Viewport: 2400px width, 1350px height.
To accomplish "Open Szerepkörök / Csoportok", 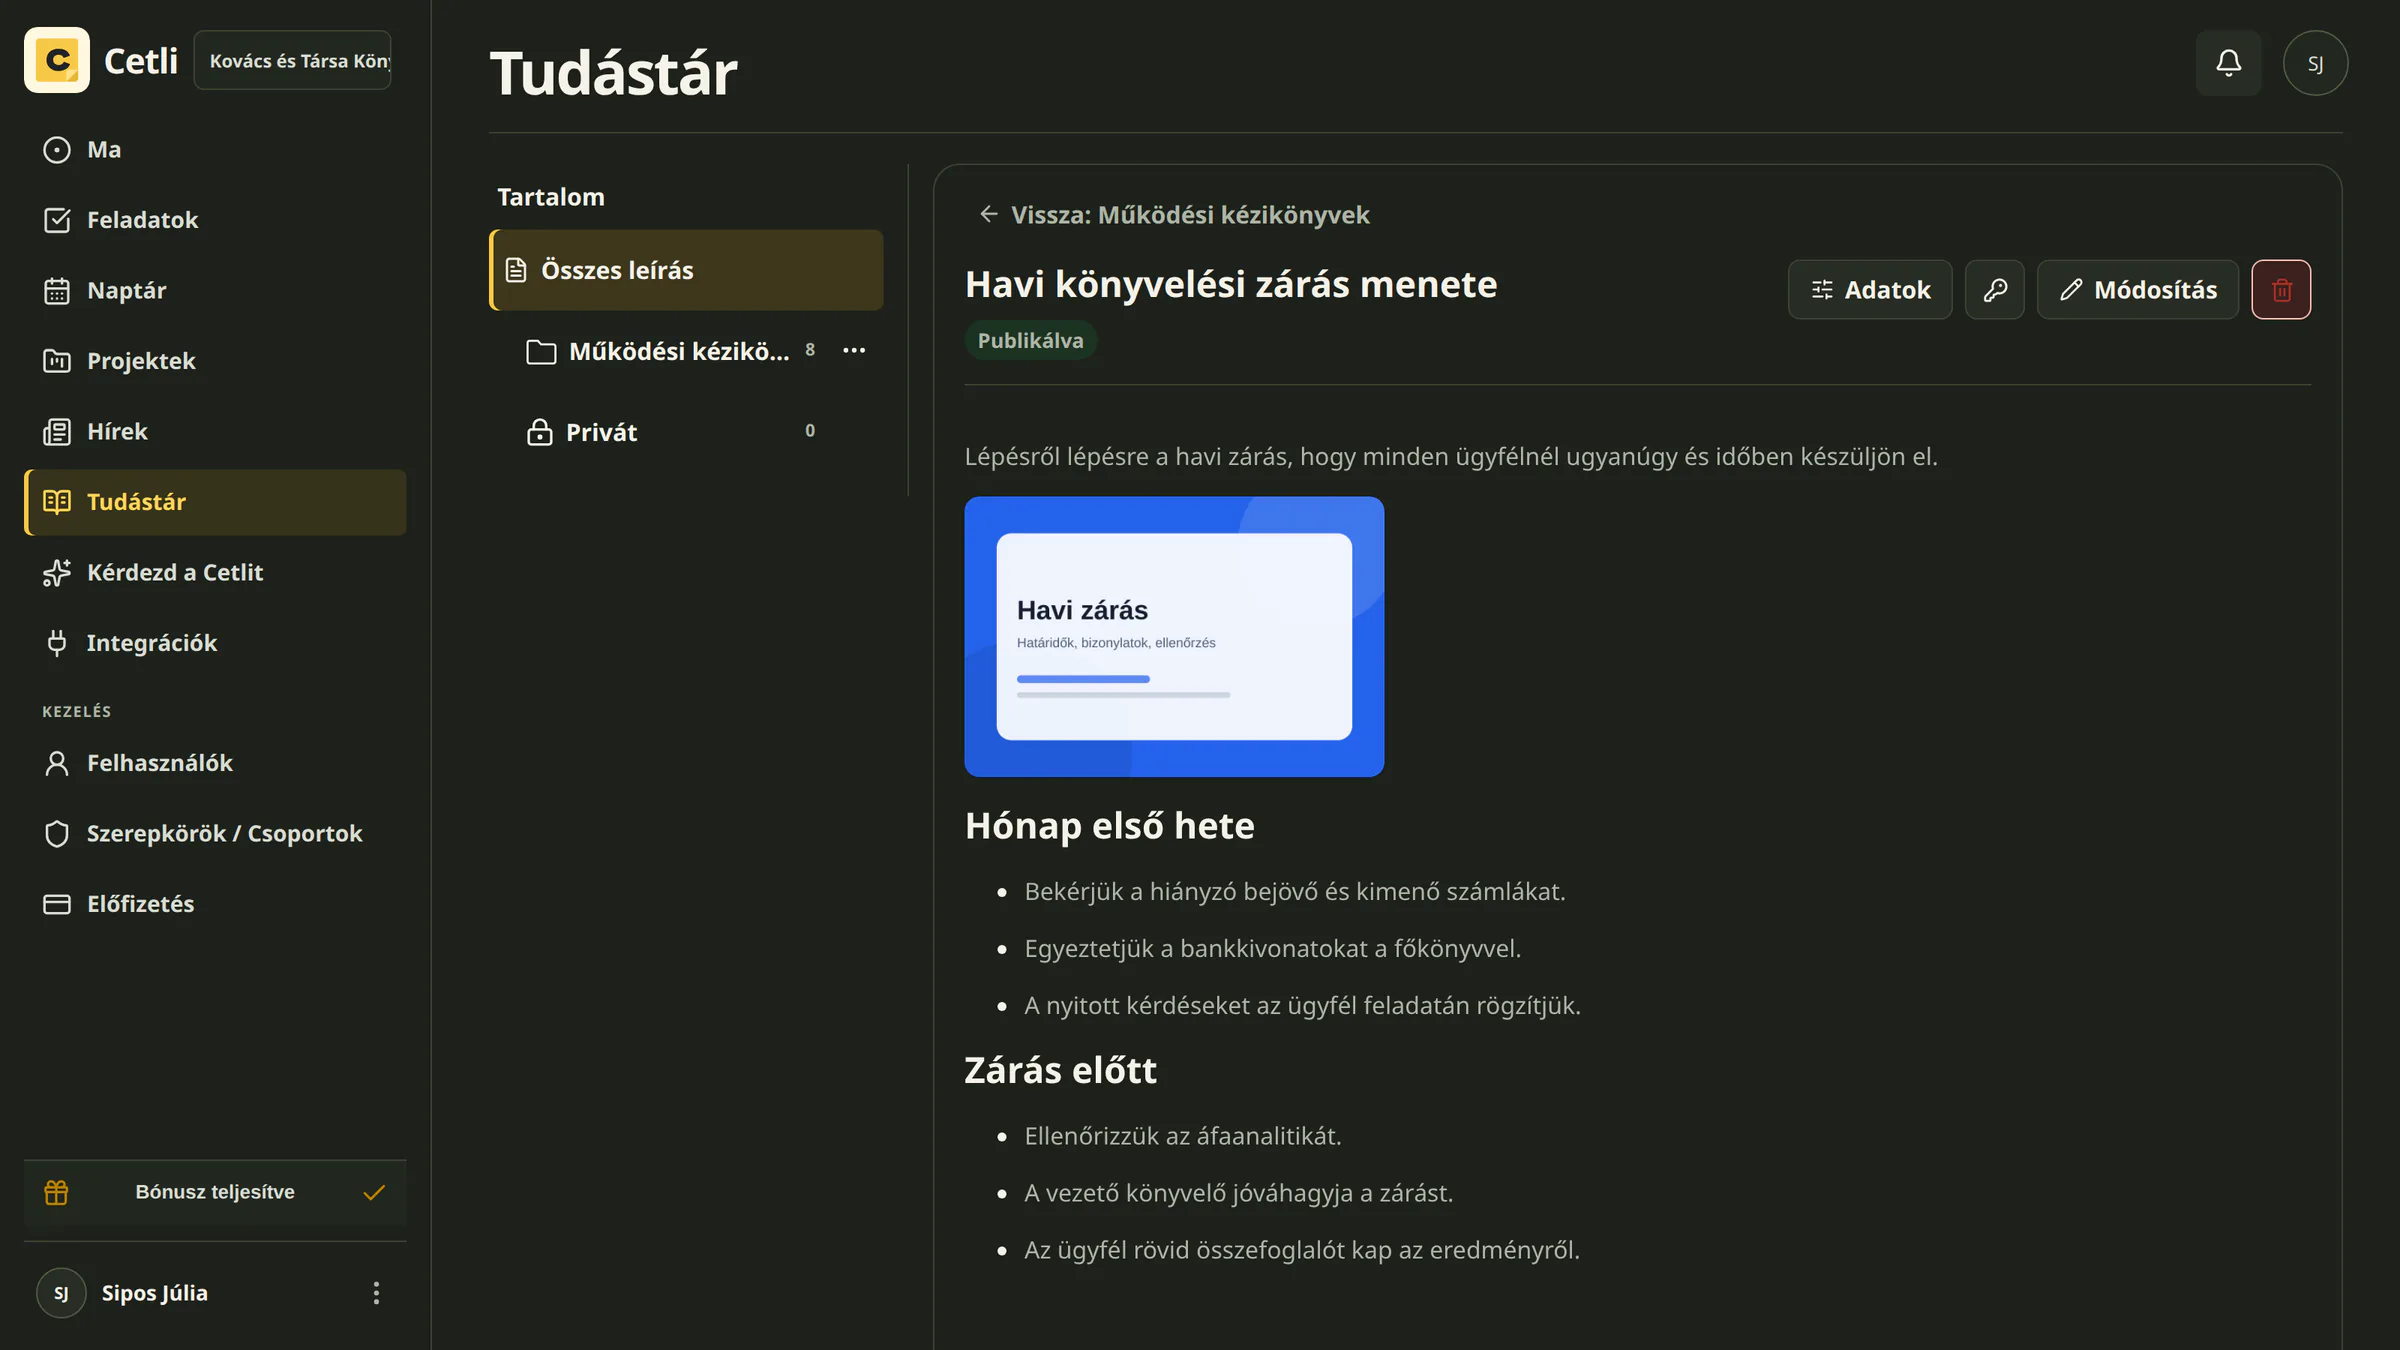I will pyautogui.click(x=215, y=833).
